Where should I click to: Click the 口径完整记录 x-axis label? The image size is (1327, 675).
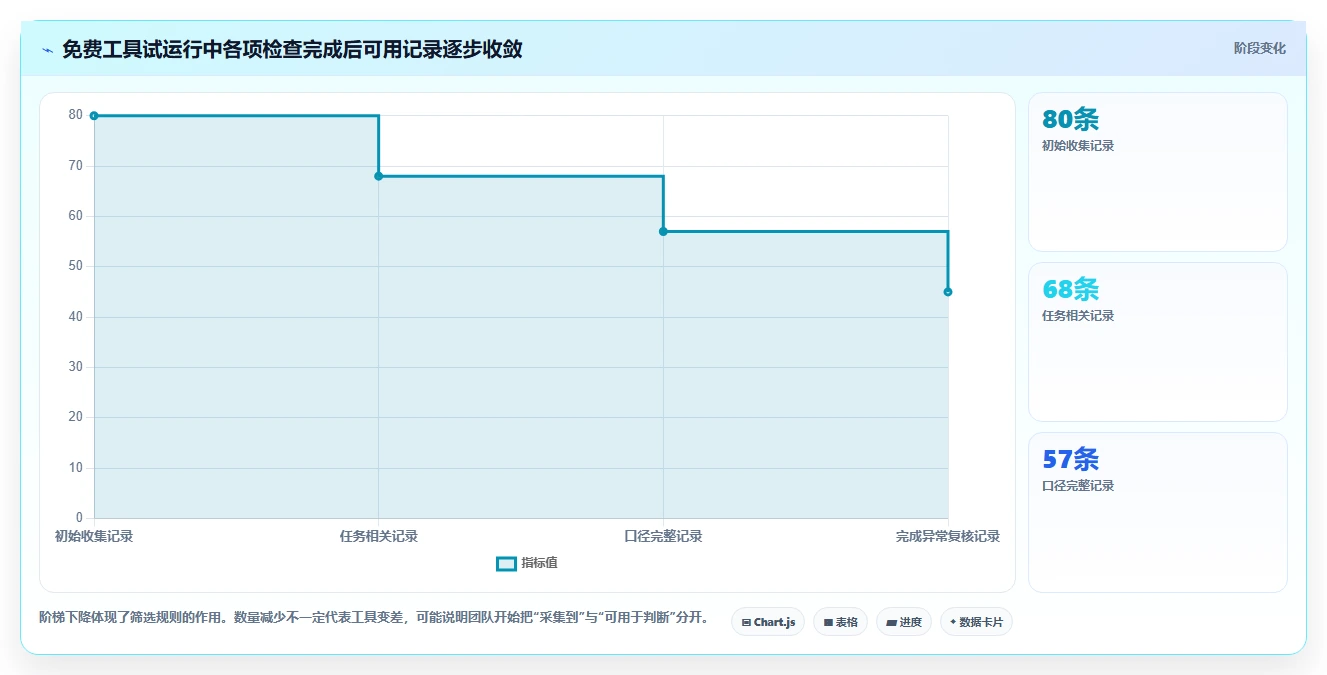(x=663, y=536)
